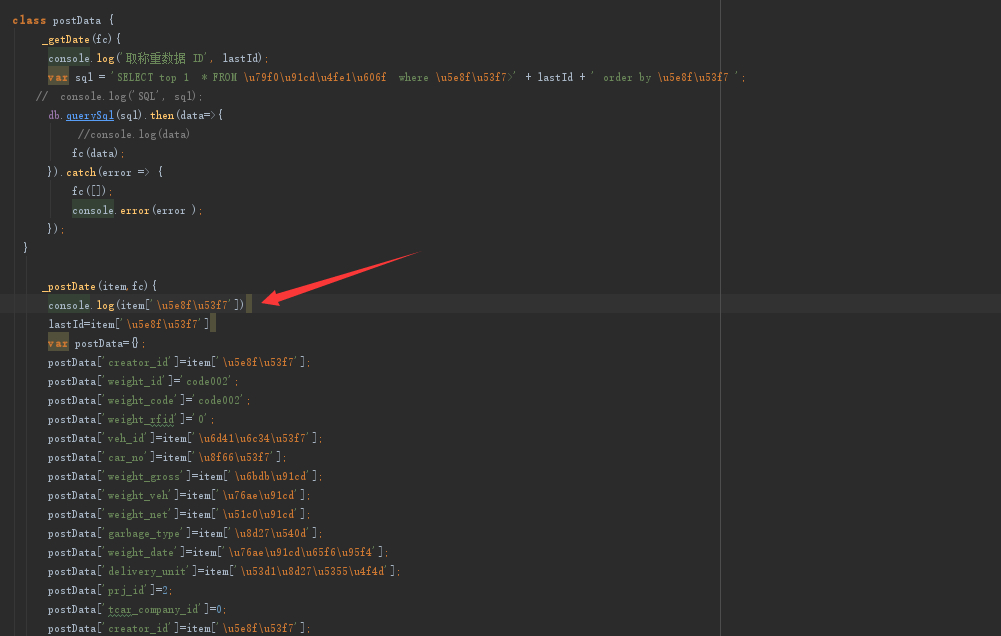Click the 'var postData={};' declaration
The height and width of the screenshot is (636, 1001).
(x=96, y=344)
